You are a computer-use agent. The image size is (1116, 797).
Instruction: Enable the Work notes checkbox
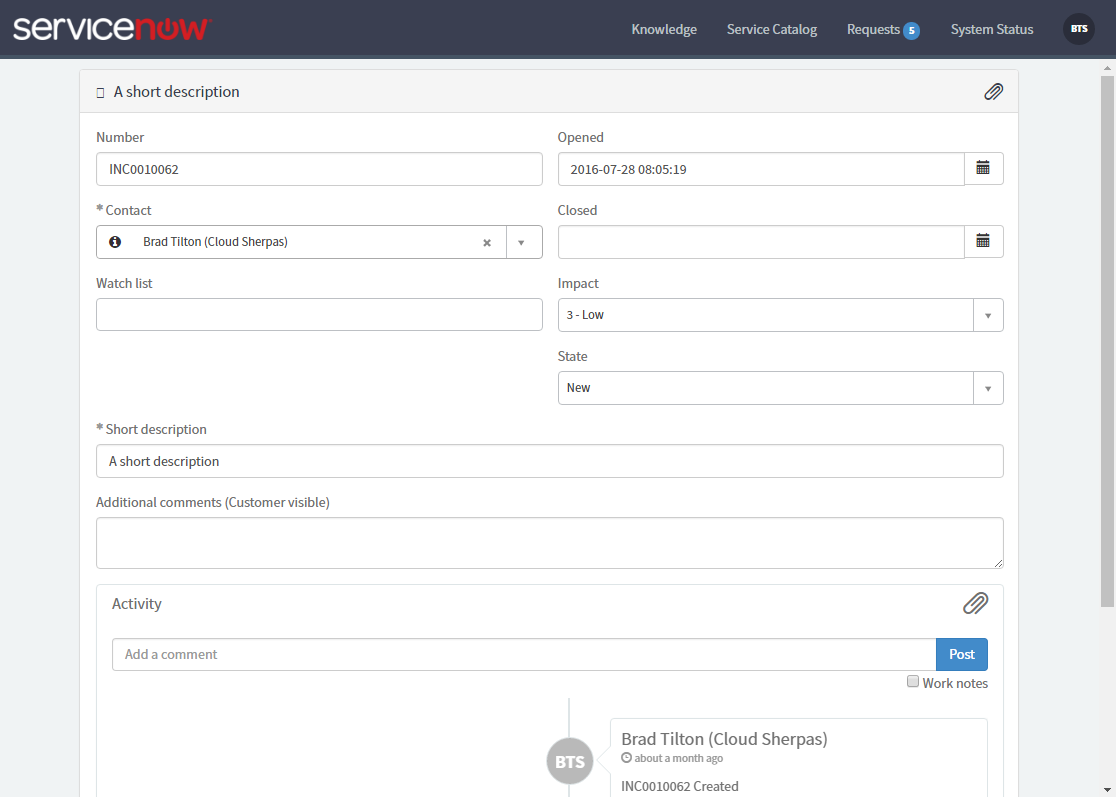tap(912, 682)
